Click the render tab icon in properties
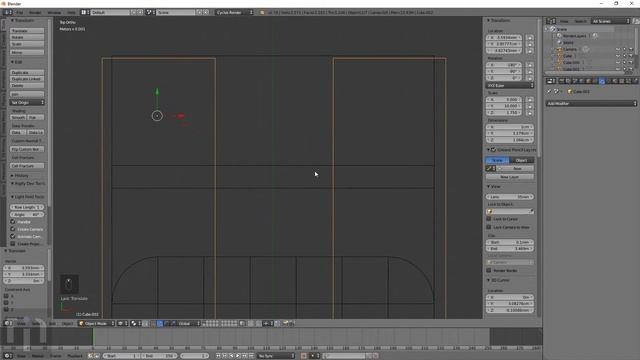 coord(562,81)
